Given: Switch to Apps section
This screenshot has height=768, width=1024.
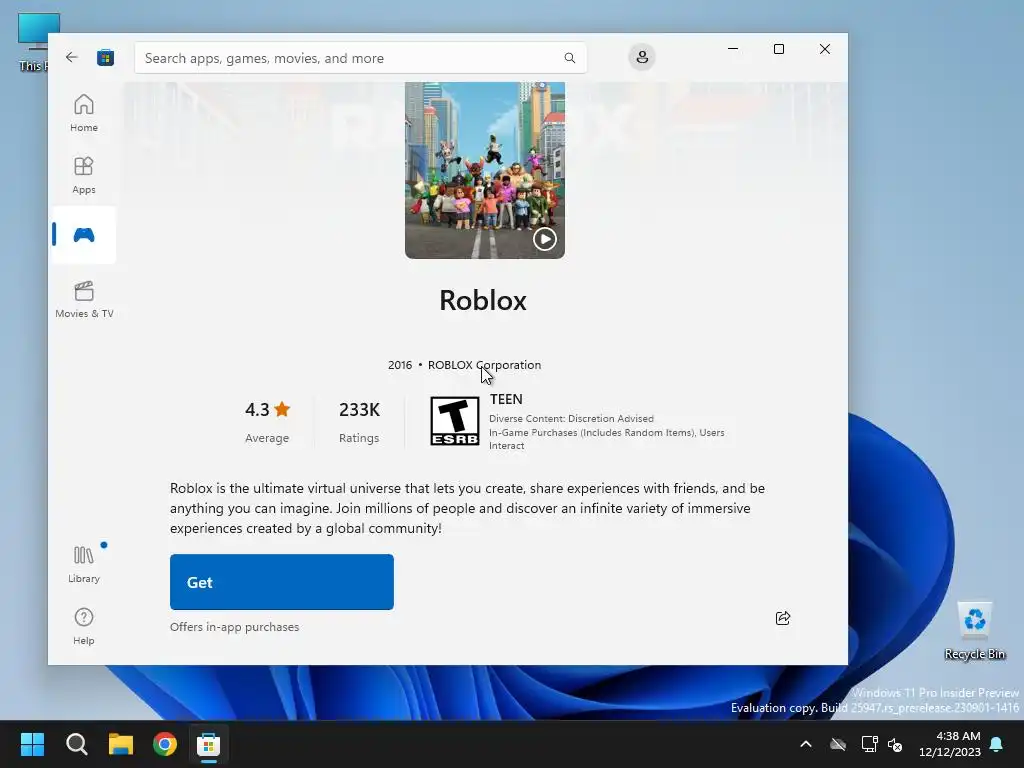Looking at the screenshot, I should (84, 175).
